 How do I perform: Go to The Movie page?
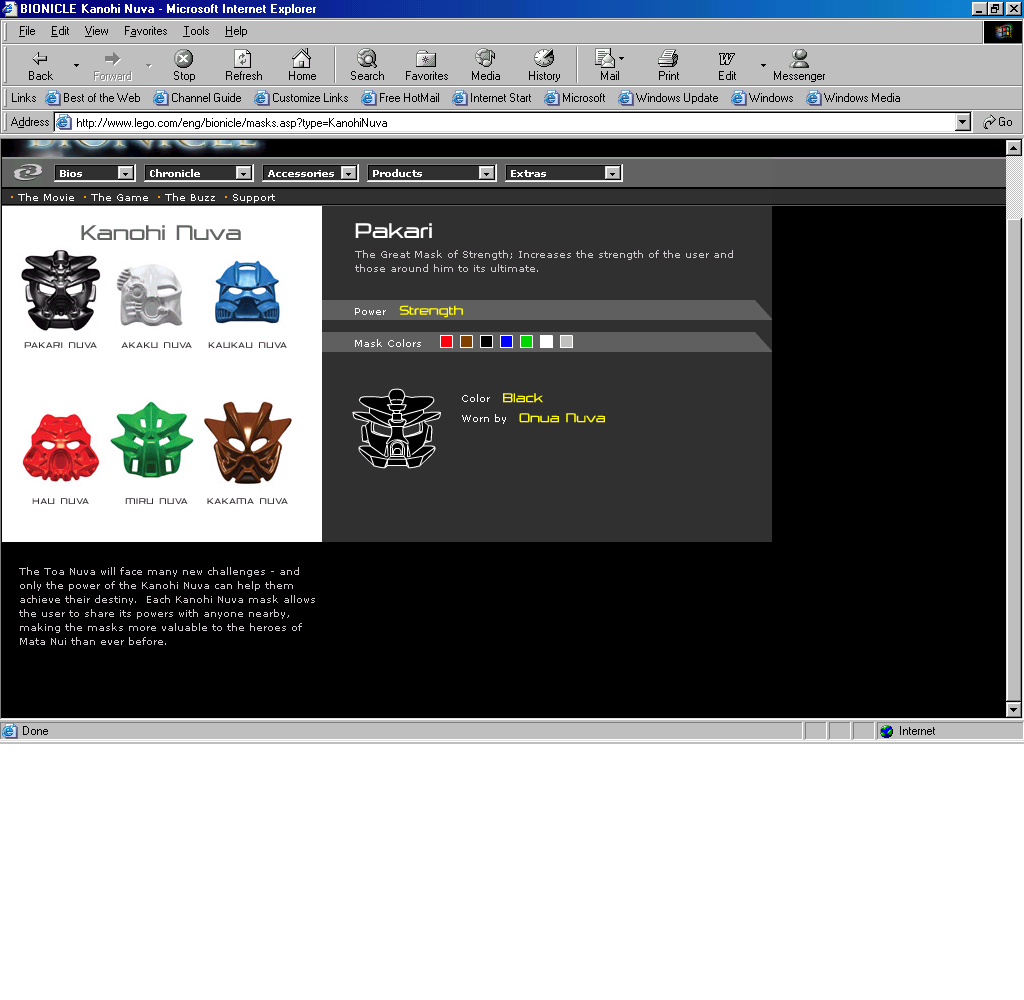(46, 197)
